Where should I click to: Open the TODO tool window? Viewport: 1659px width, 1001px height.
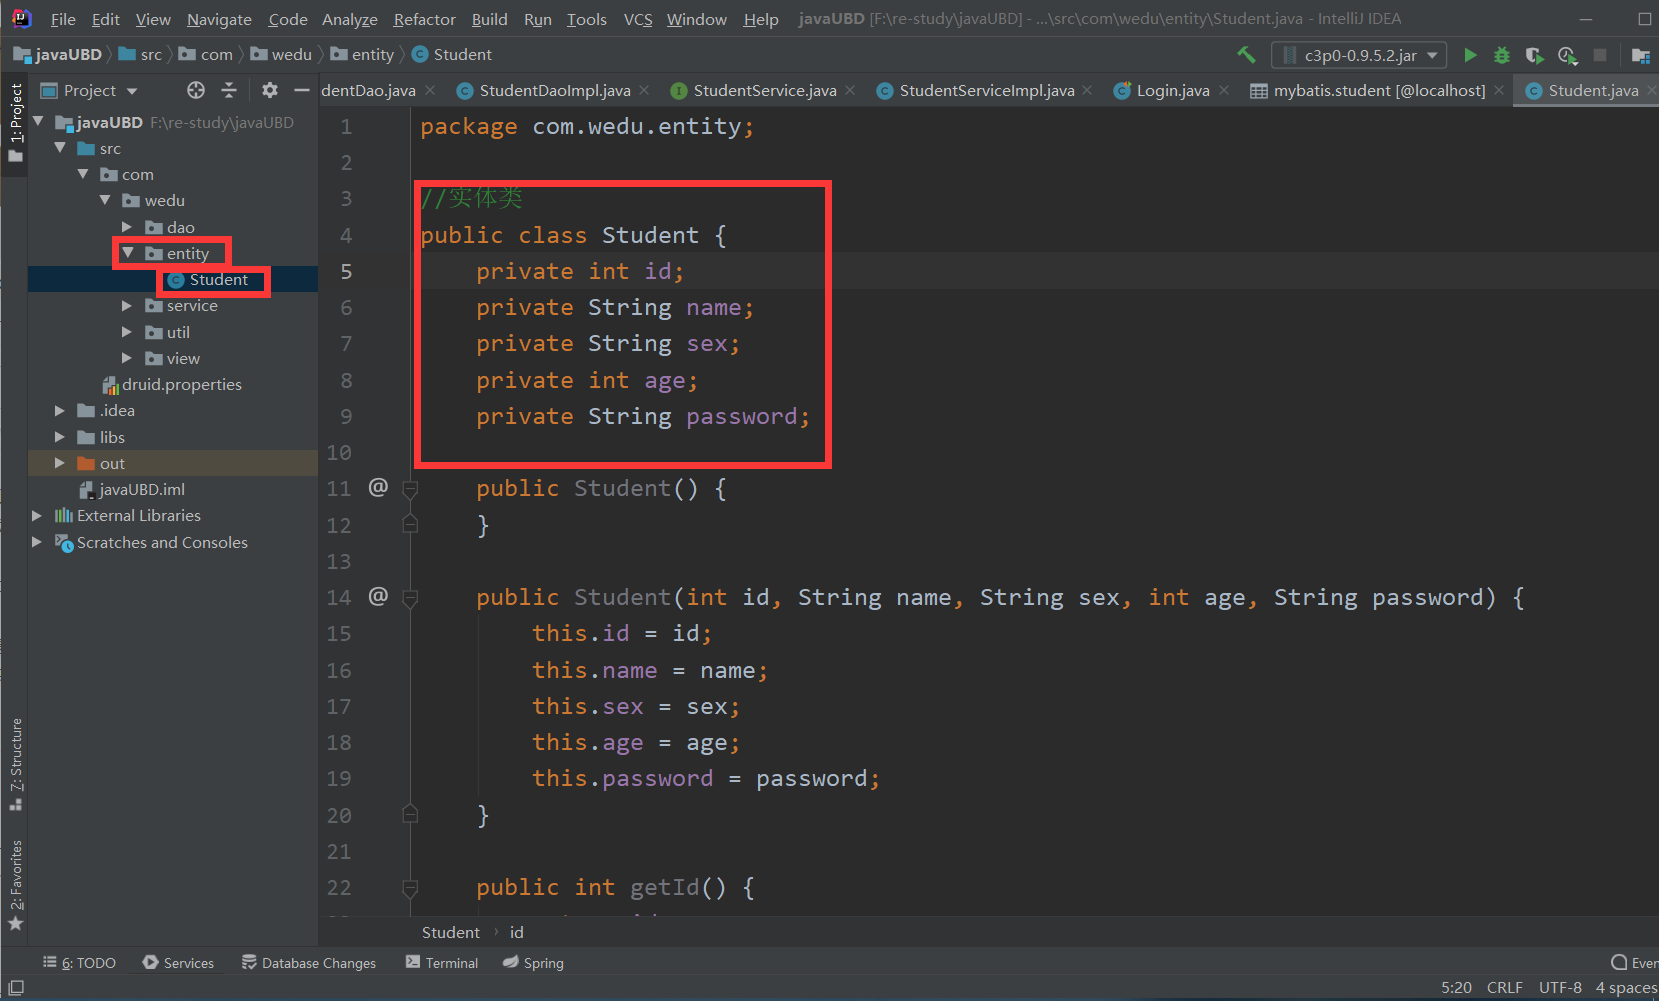[x=79, y=963]
